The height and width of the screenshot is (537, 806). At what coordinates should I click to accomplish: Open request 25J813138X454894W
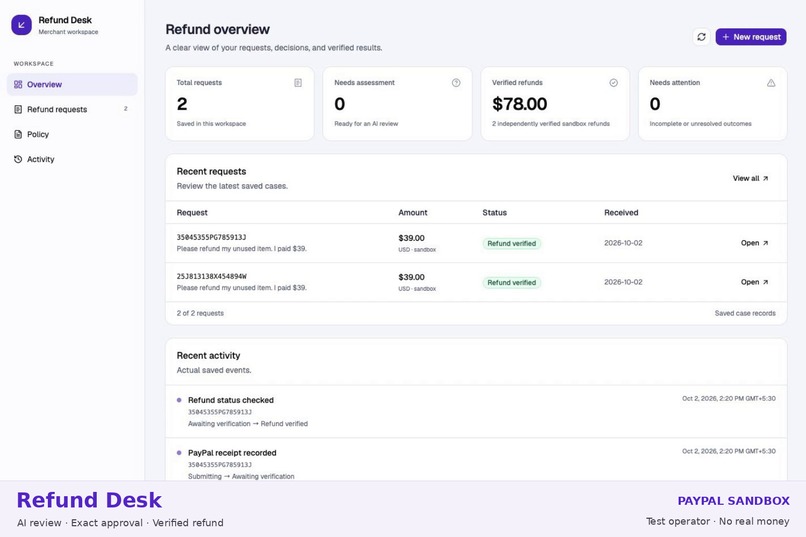click(x=754, y=282)
